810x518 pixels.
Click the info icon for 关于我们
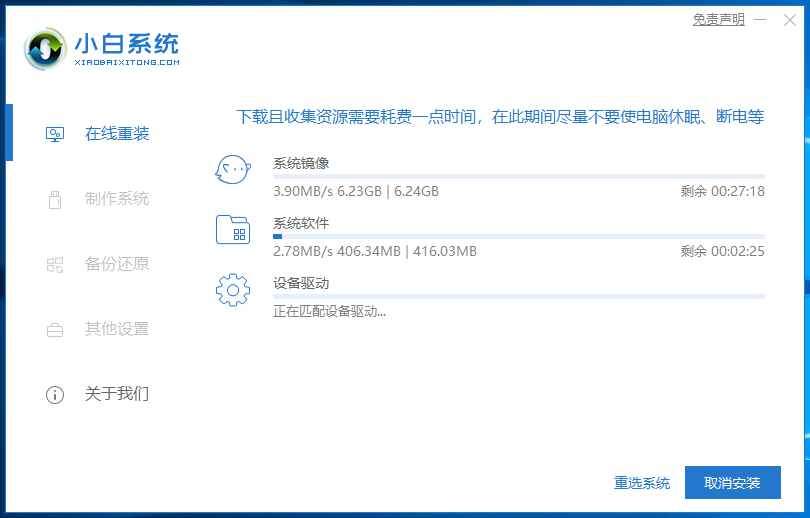(x=55, y=395)
